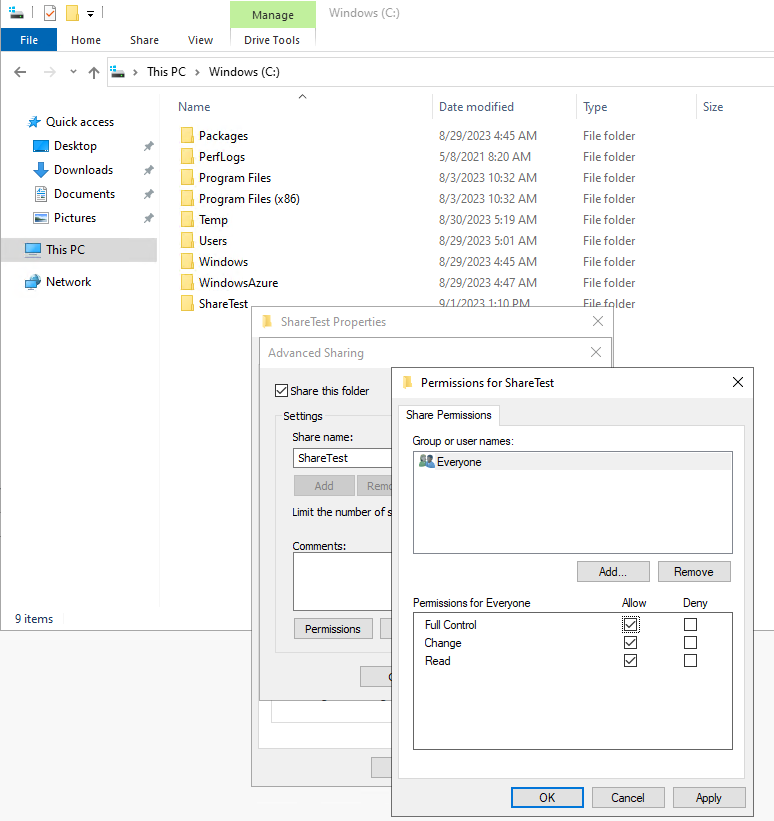Click Add... button in Permissions dialog
This screenshot has width=774, height=821.
tap(613, 572)
